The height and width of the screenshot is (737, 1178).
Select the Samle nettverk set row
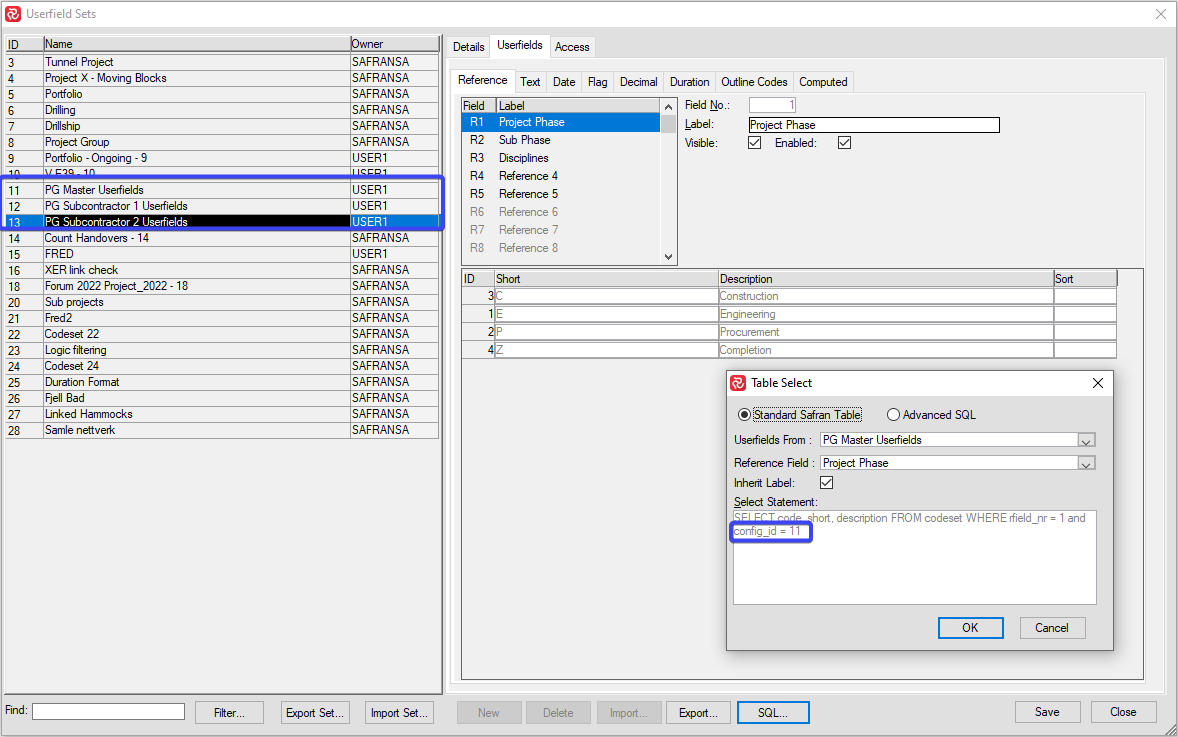222,430
